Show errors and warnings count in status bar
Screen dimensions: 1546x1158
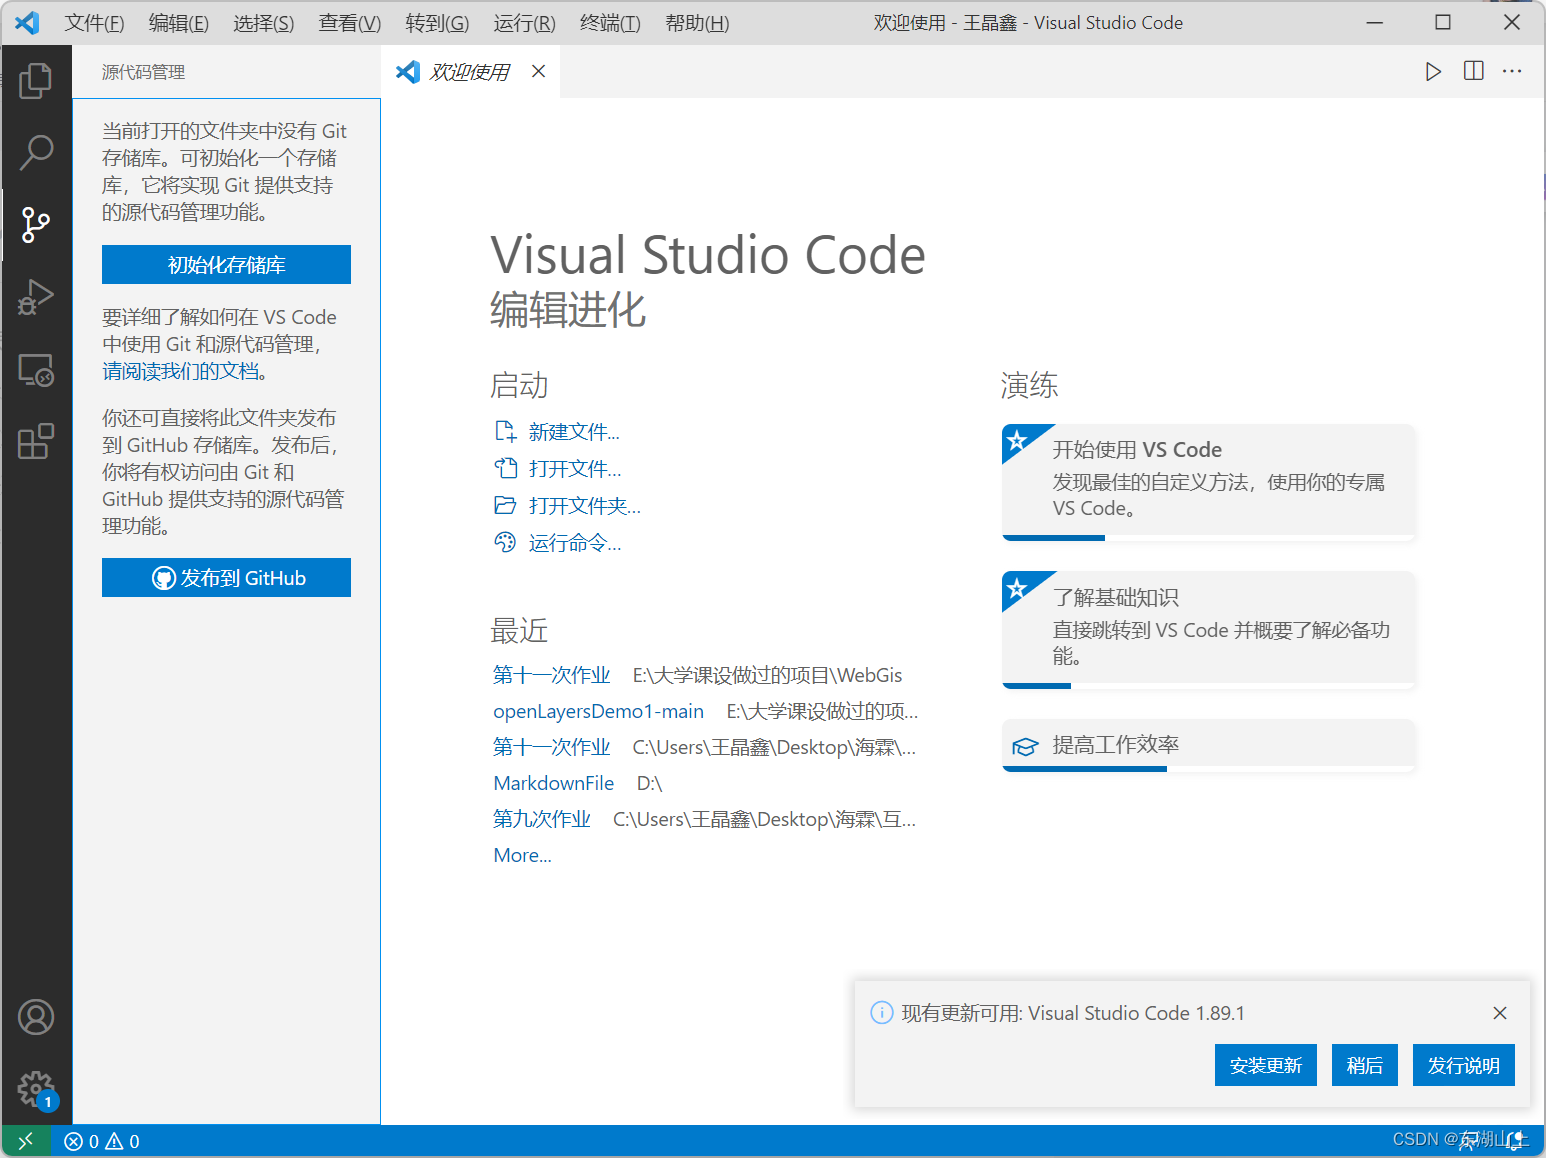pos(102,1141)
